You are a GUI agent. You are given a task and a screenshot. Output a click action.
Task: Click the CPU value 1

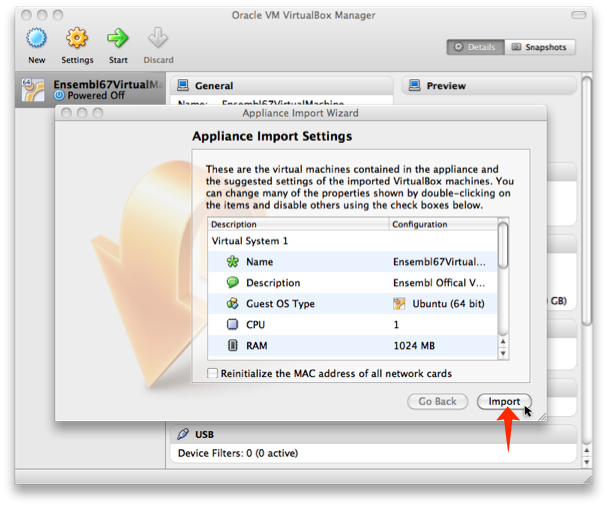(x=396, y=325)
